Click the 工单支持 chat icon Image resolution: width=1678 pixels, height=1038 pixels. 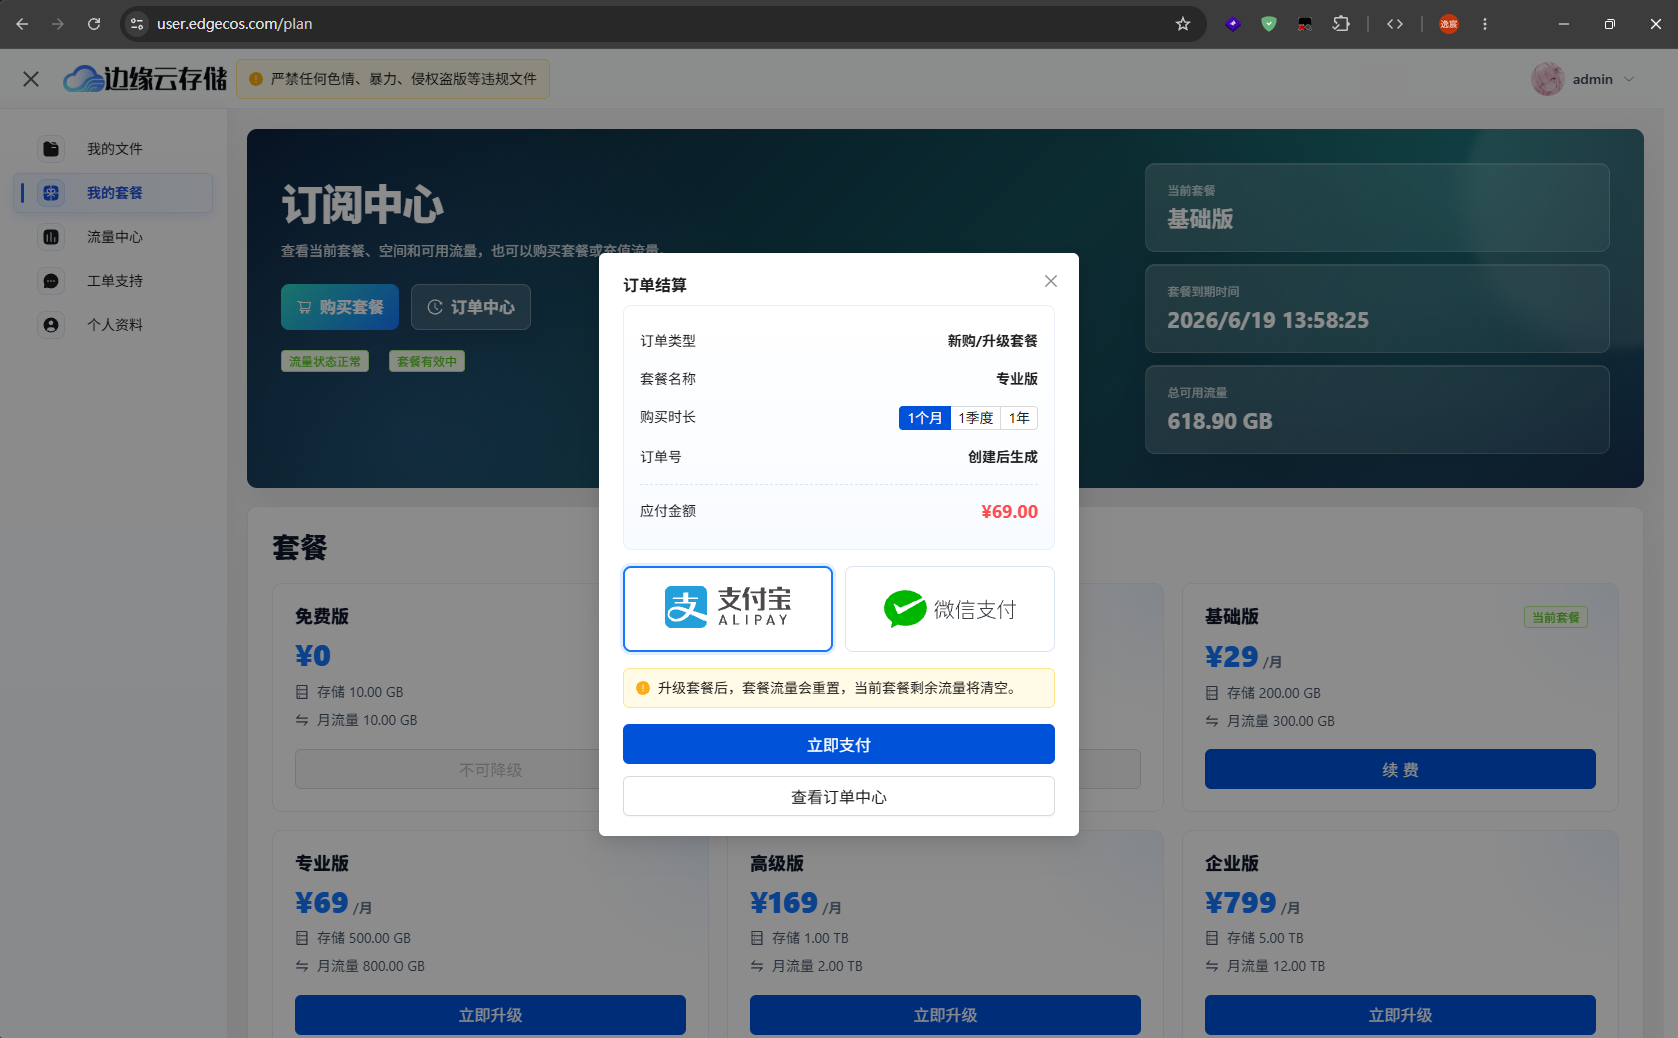pyautogui.click(x=51, y=281)
